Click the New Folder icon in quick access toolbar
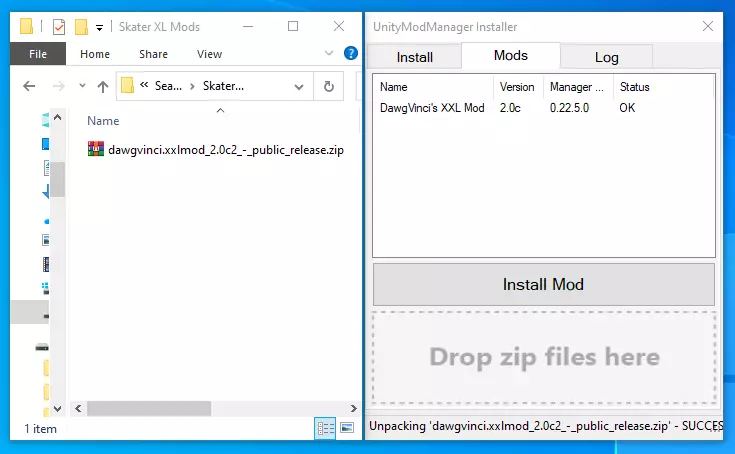 click(x=81, y=27)
